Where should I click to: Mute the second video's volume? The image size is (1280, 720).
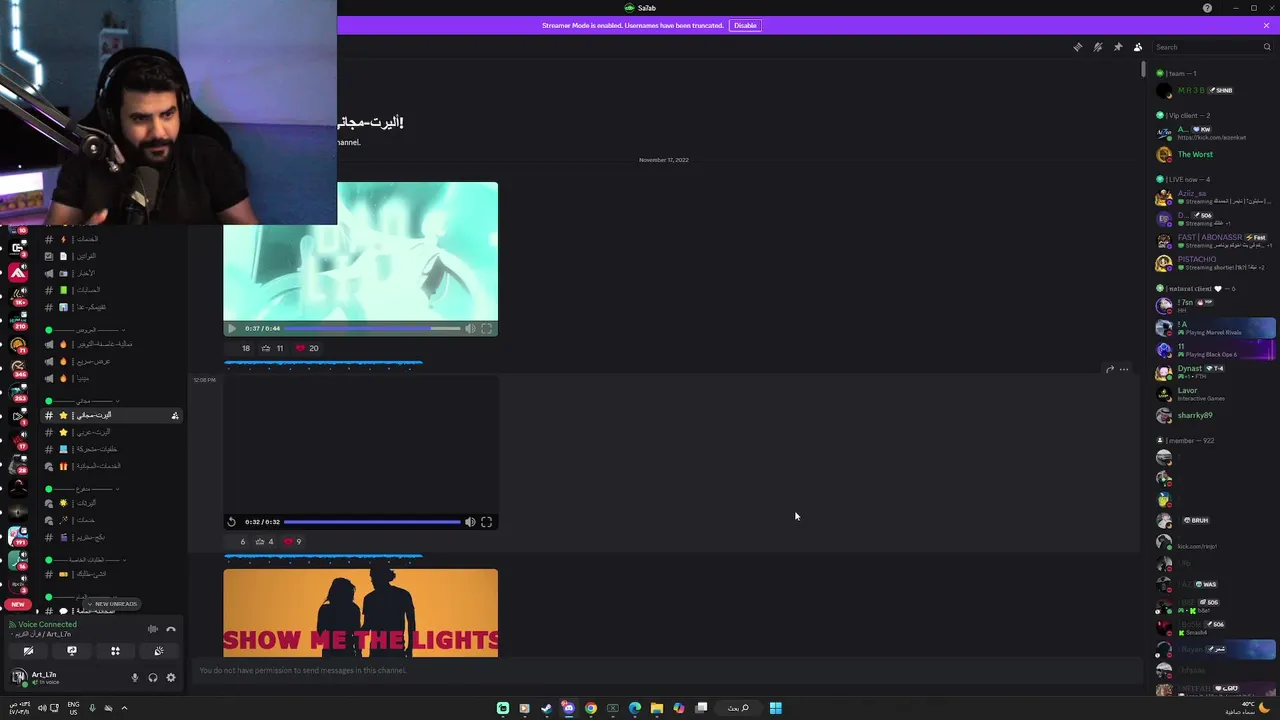pyautogui.click(x=470, y=522)
